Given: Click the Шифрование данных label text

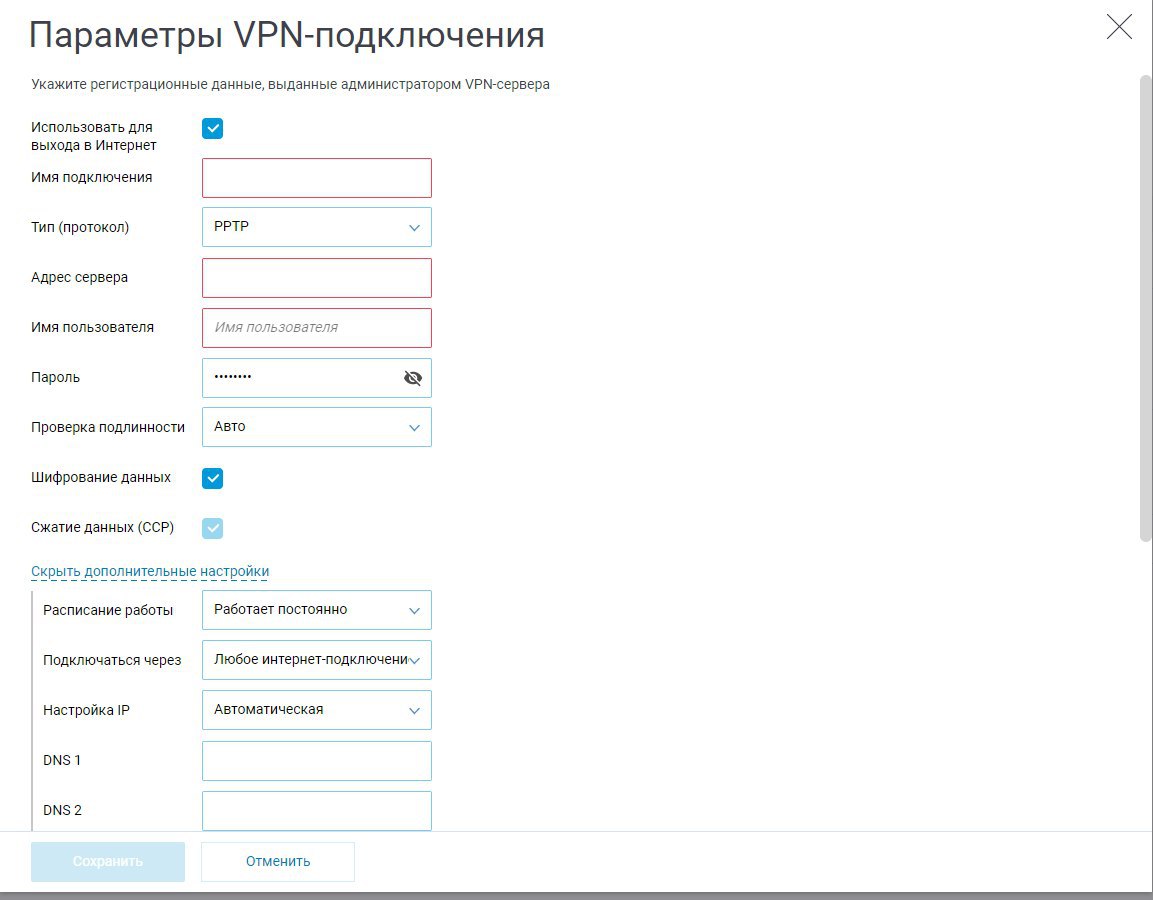Looking at the screenshot, I should coord(101,477).
